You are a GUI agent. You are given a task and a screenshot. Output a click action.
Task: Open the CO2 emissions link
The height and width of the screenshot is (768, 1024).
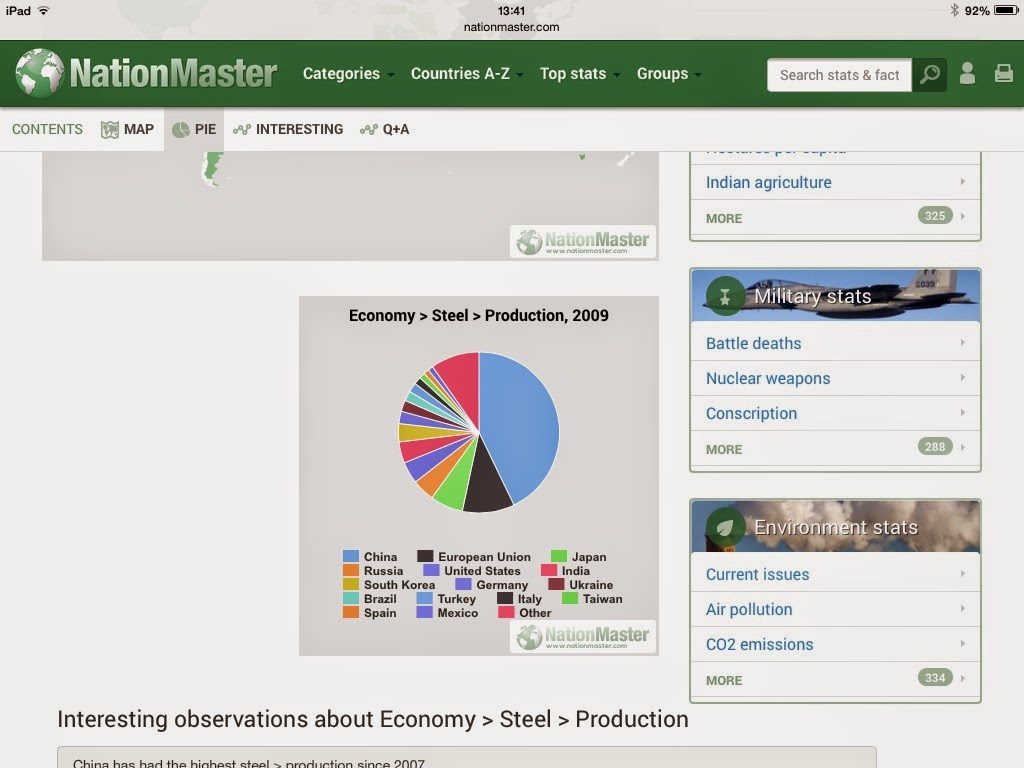pos(760,645)
